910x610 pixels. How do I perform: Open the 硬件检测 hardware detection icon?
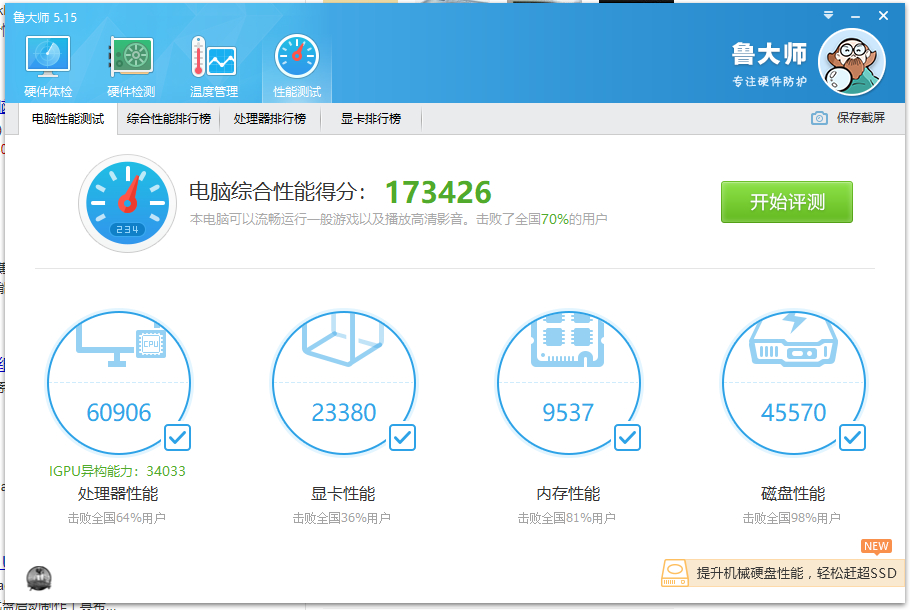pos(131,66)
